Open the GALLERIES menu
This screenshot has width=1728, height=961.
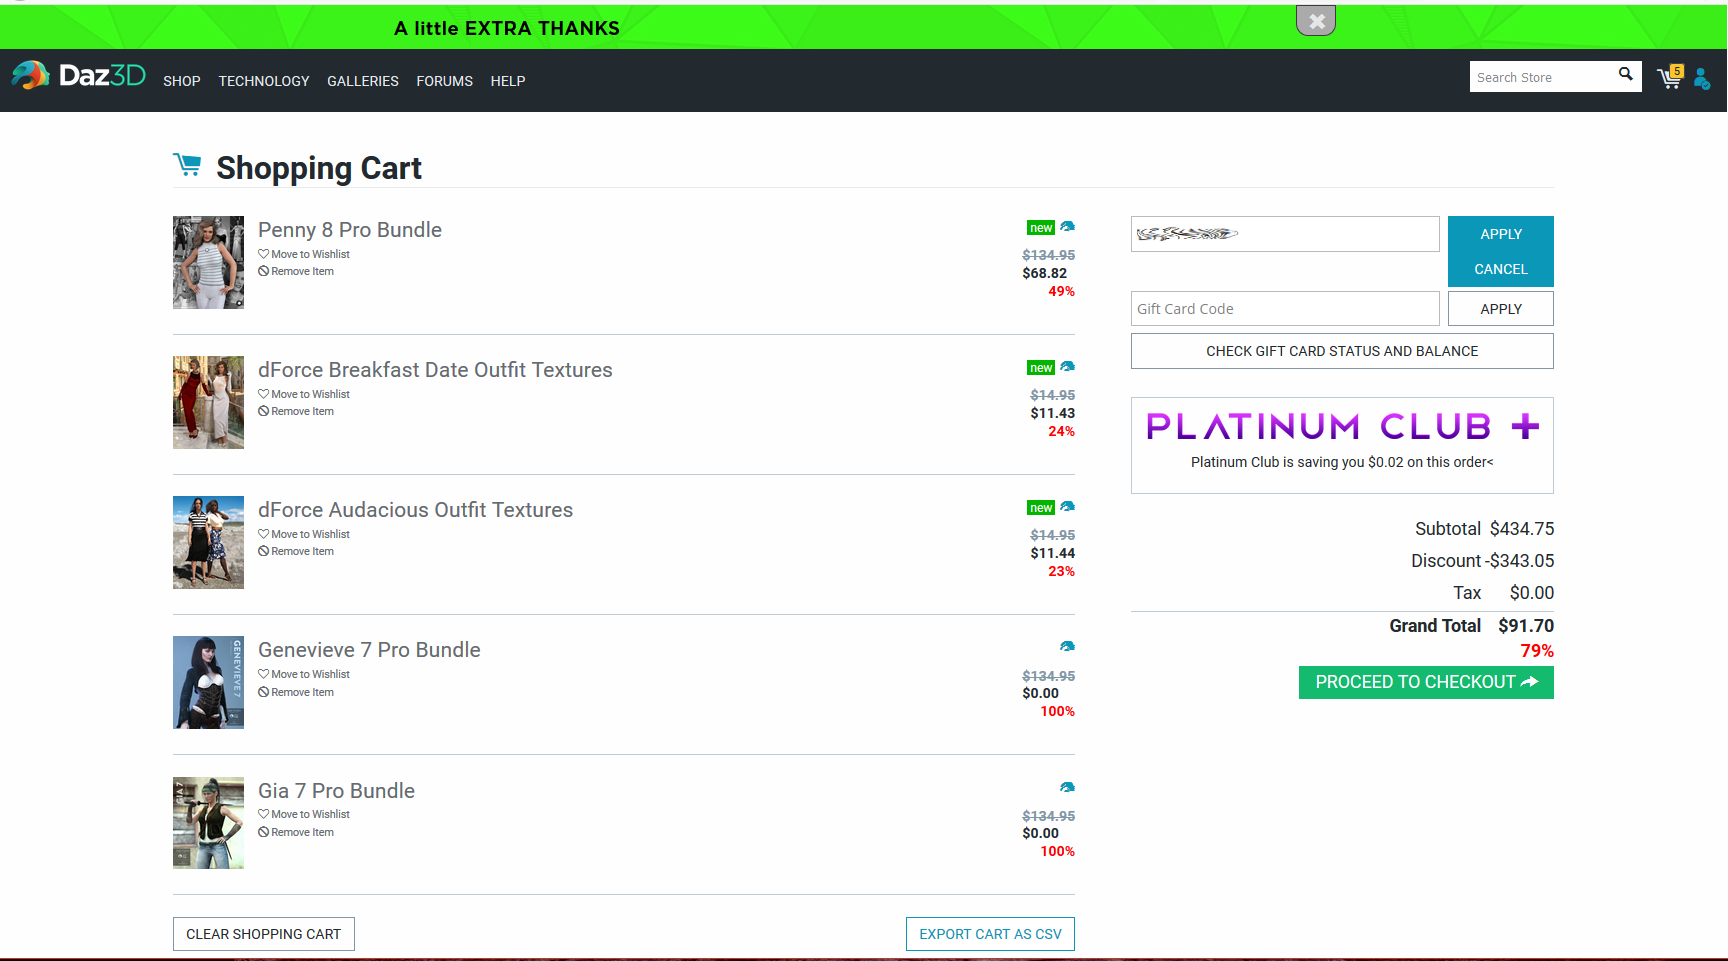click(x=363, y=81)
